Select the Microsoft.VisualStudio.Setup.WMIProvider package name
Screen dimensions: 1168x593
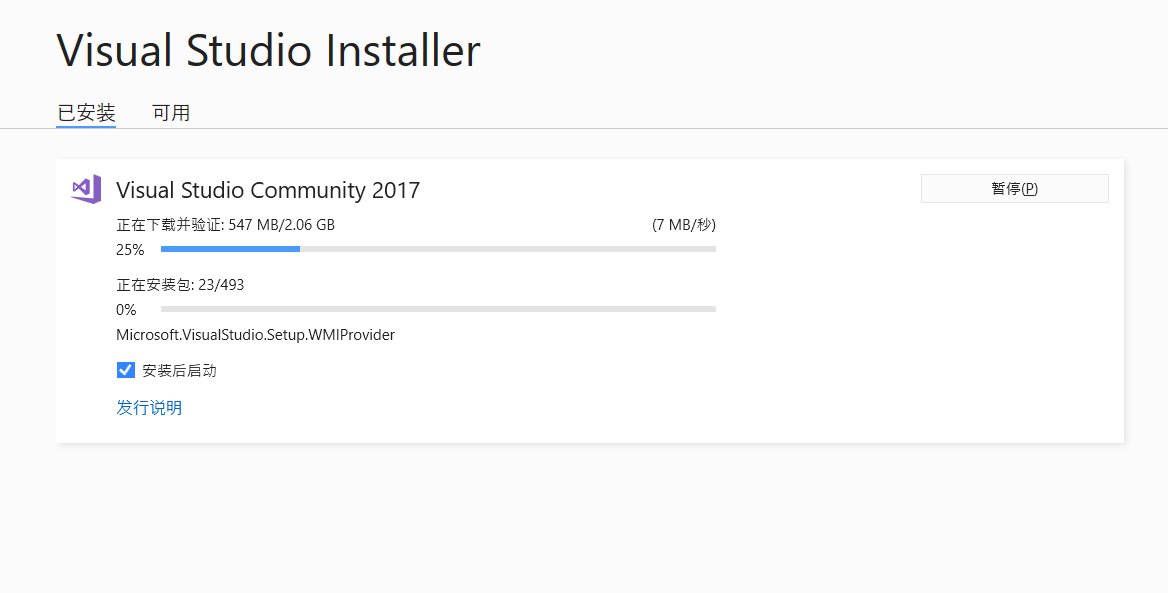click(x=255, y=334)
